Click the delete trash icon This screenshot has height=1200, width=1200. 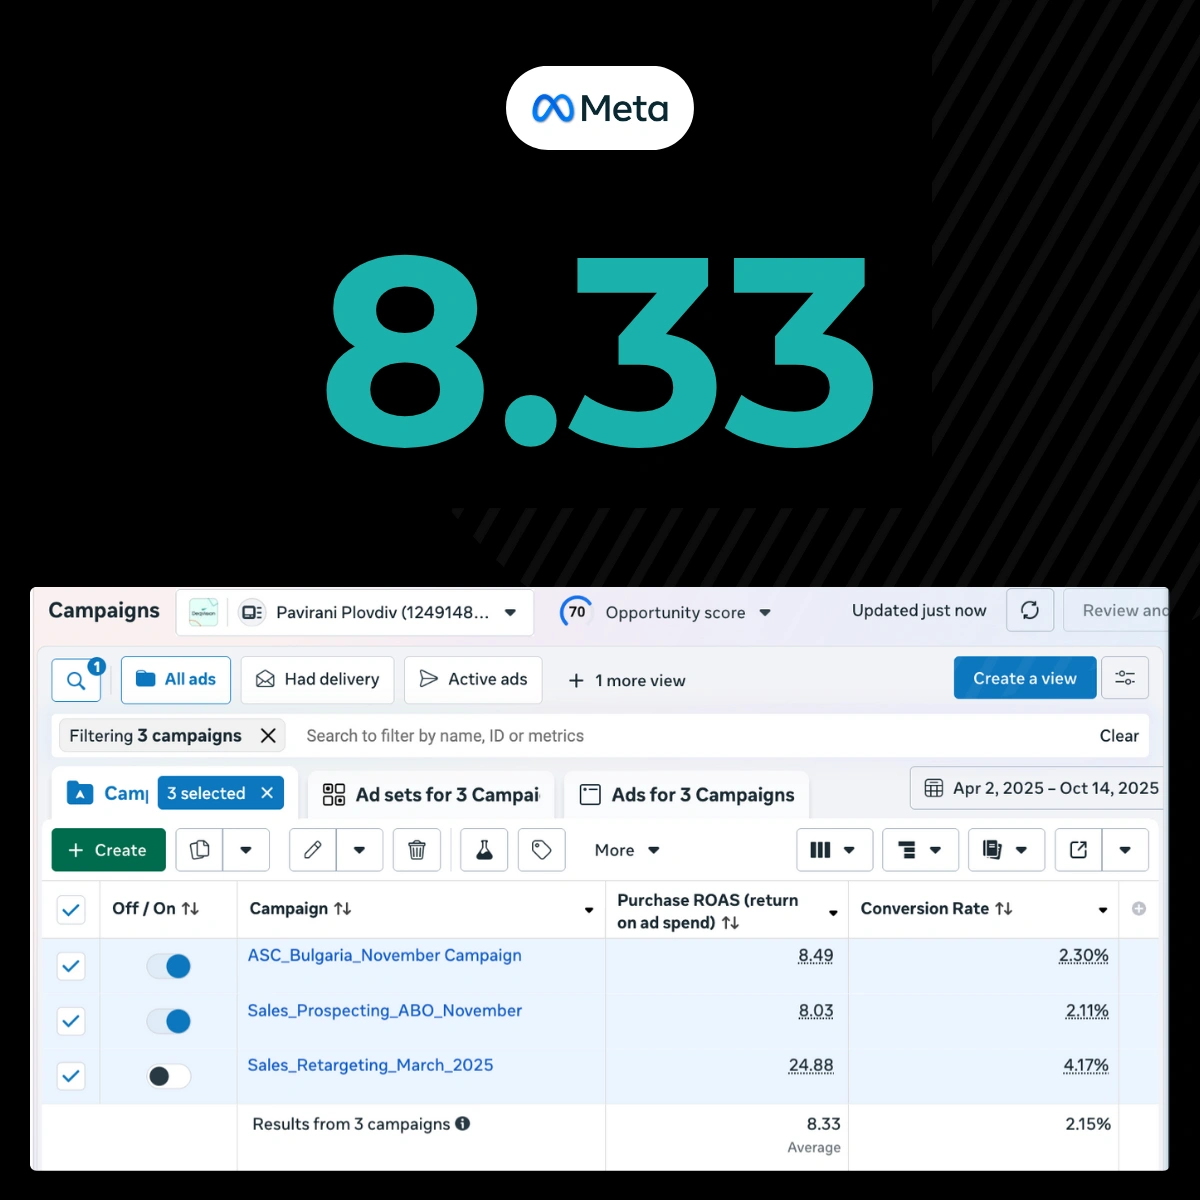[x=417, y=850]
